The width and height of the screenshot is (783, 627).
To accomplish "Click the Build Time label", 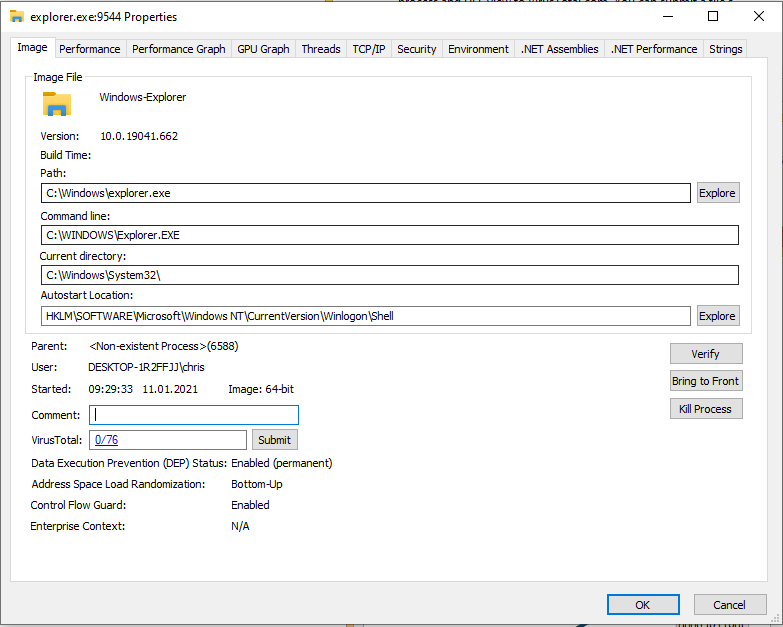I will pyautogui.click(x=65, y=155).
